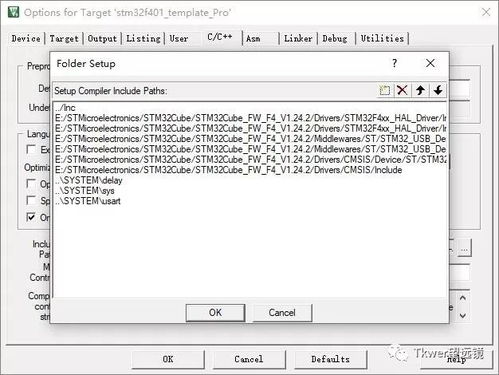The height and width of the screenshot is (375, 499).
Task: Close the Folder Setup dialog
Action: [430, 63]
